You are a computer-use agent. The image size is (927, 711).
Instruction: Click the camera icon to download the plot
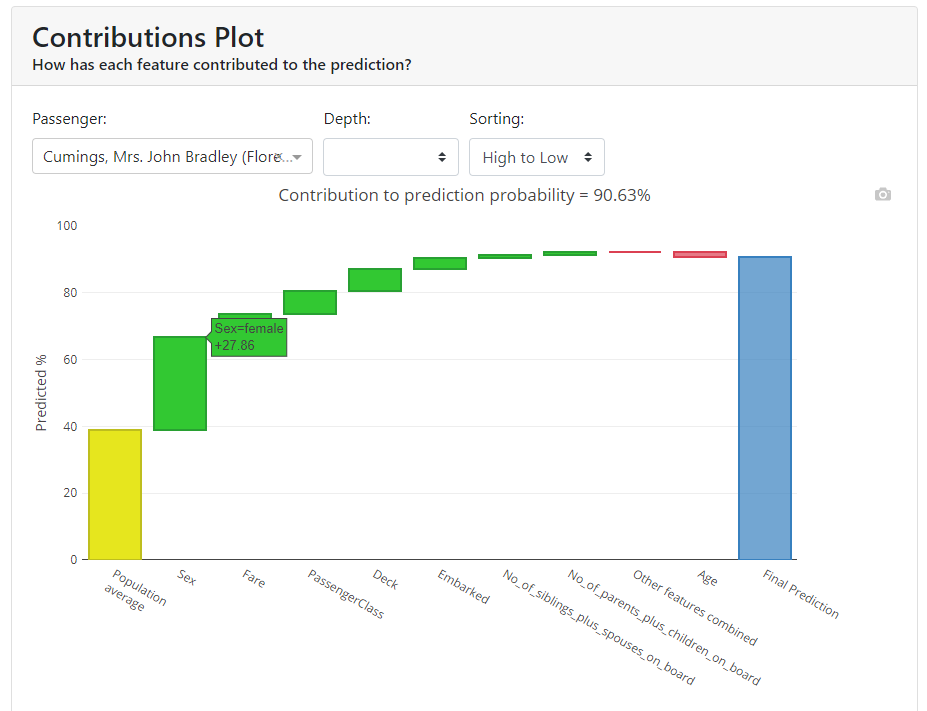pos(881,194)
